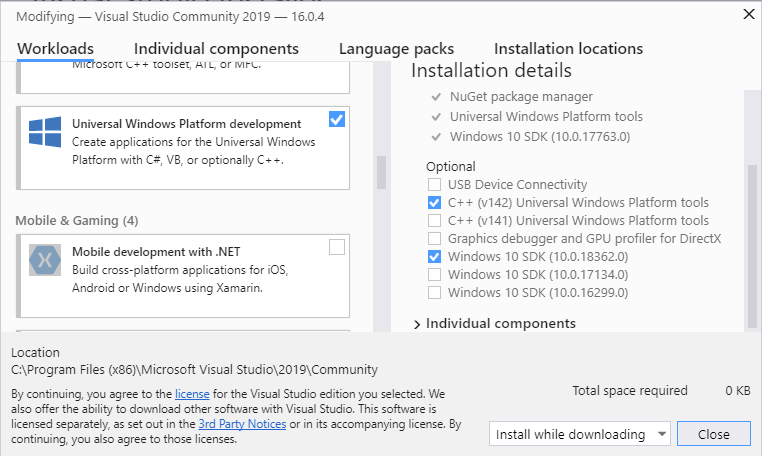762x456 pixels.
Task: Click the NuGet package manager item
Action: point(521,97)
